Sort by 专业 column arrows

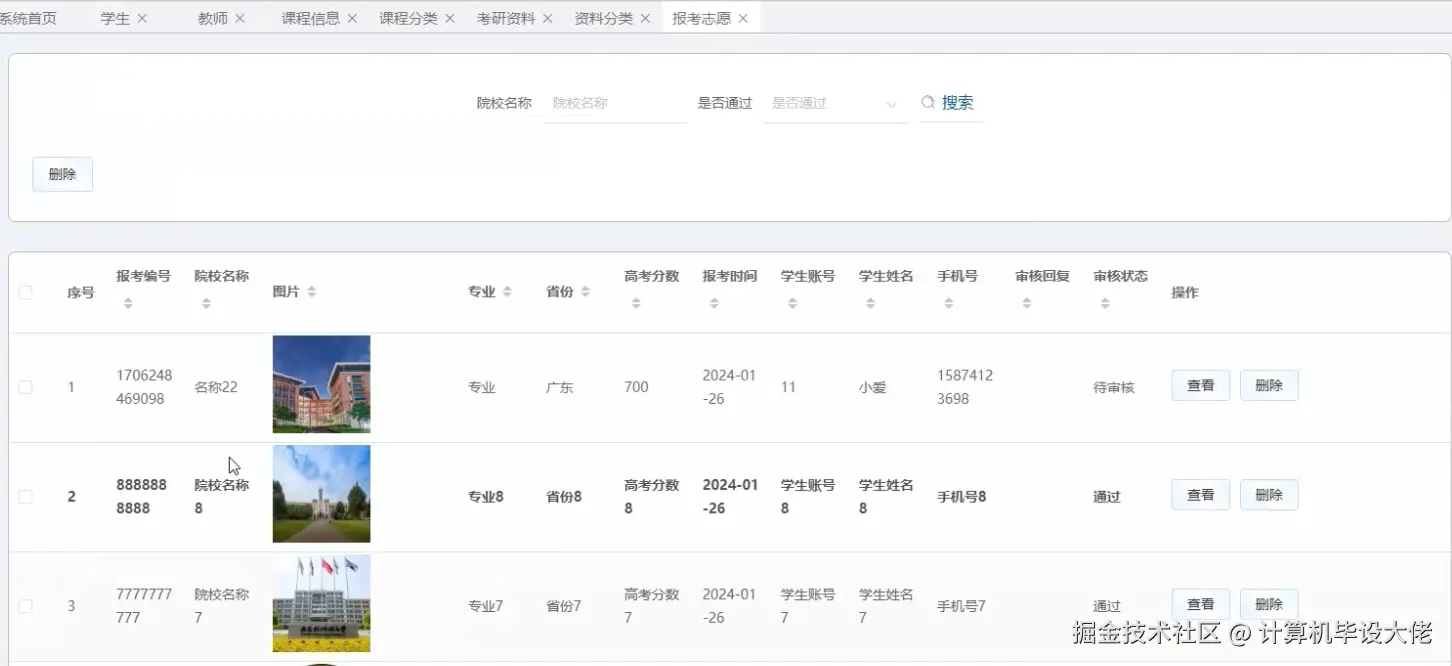[x=507, y=292]
